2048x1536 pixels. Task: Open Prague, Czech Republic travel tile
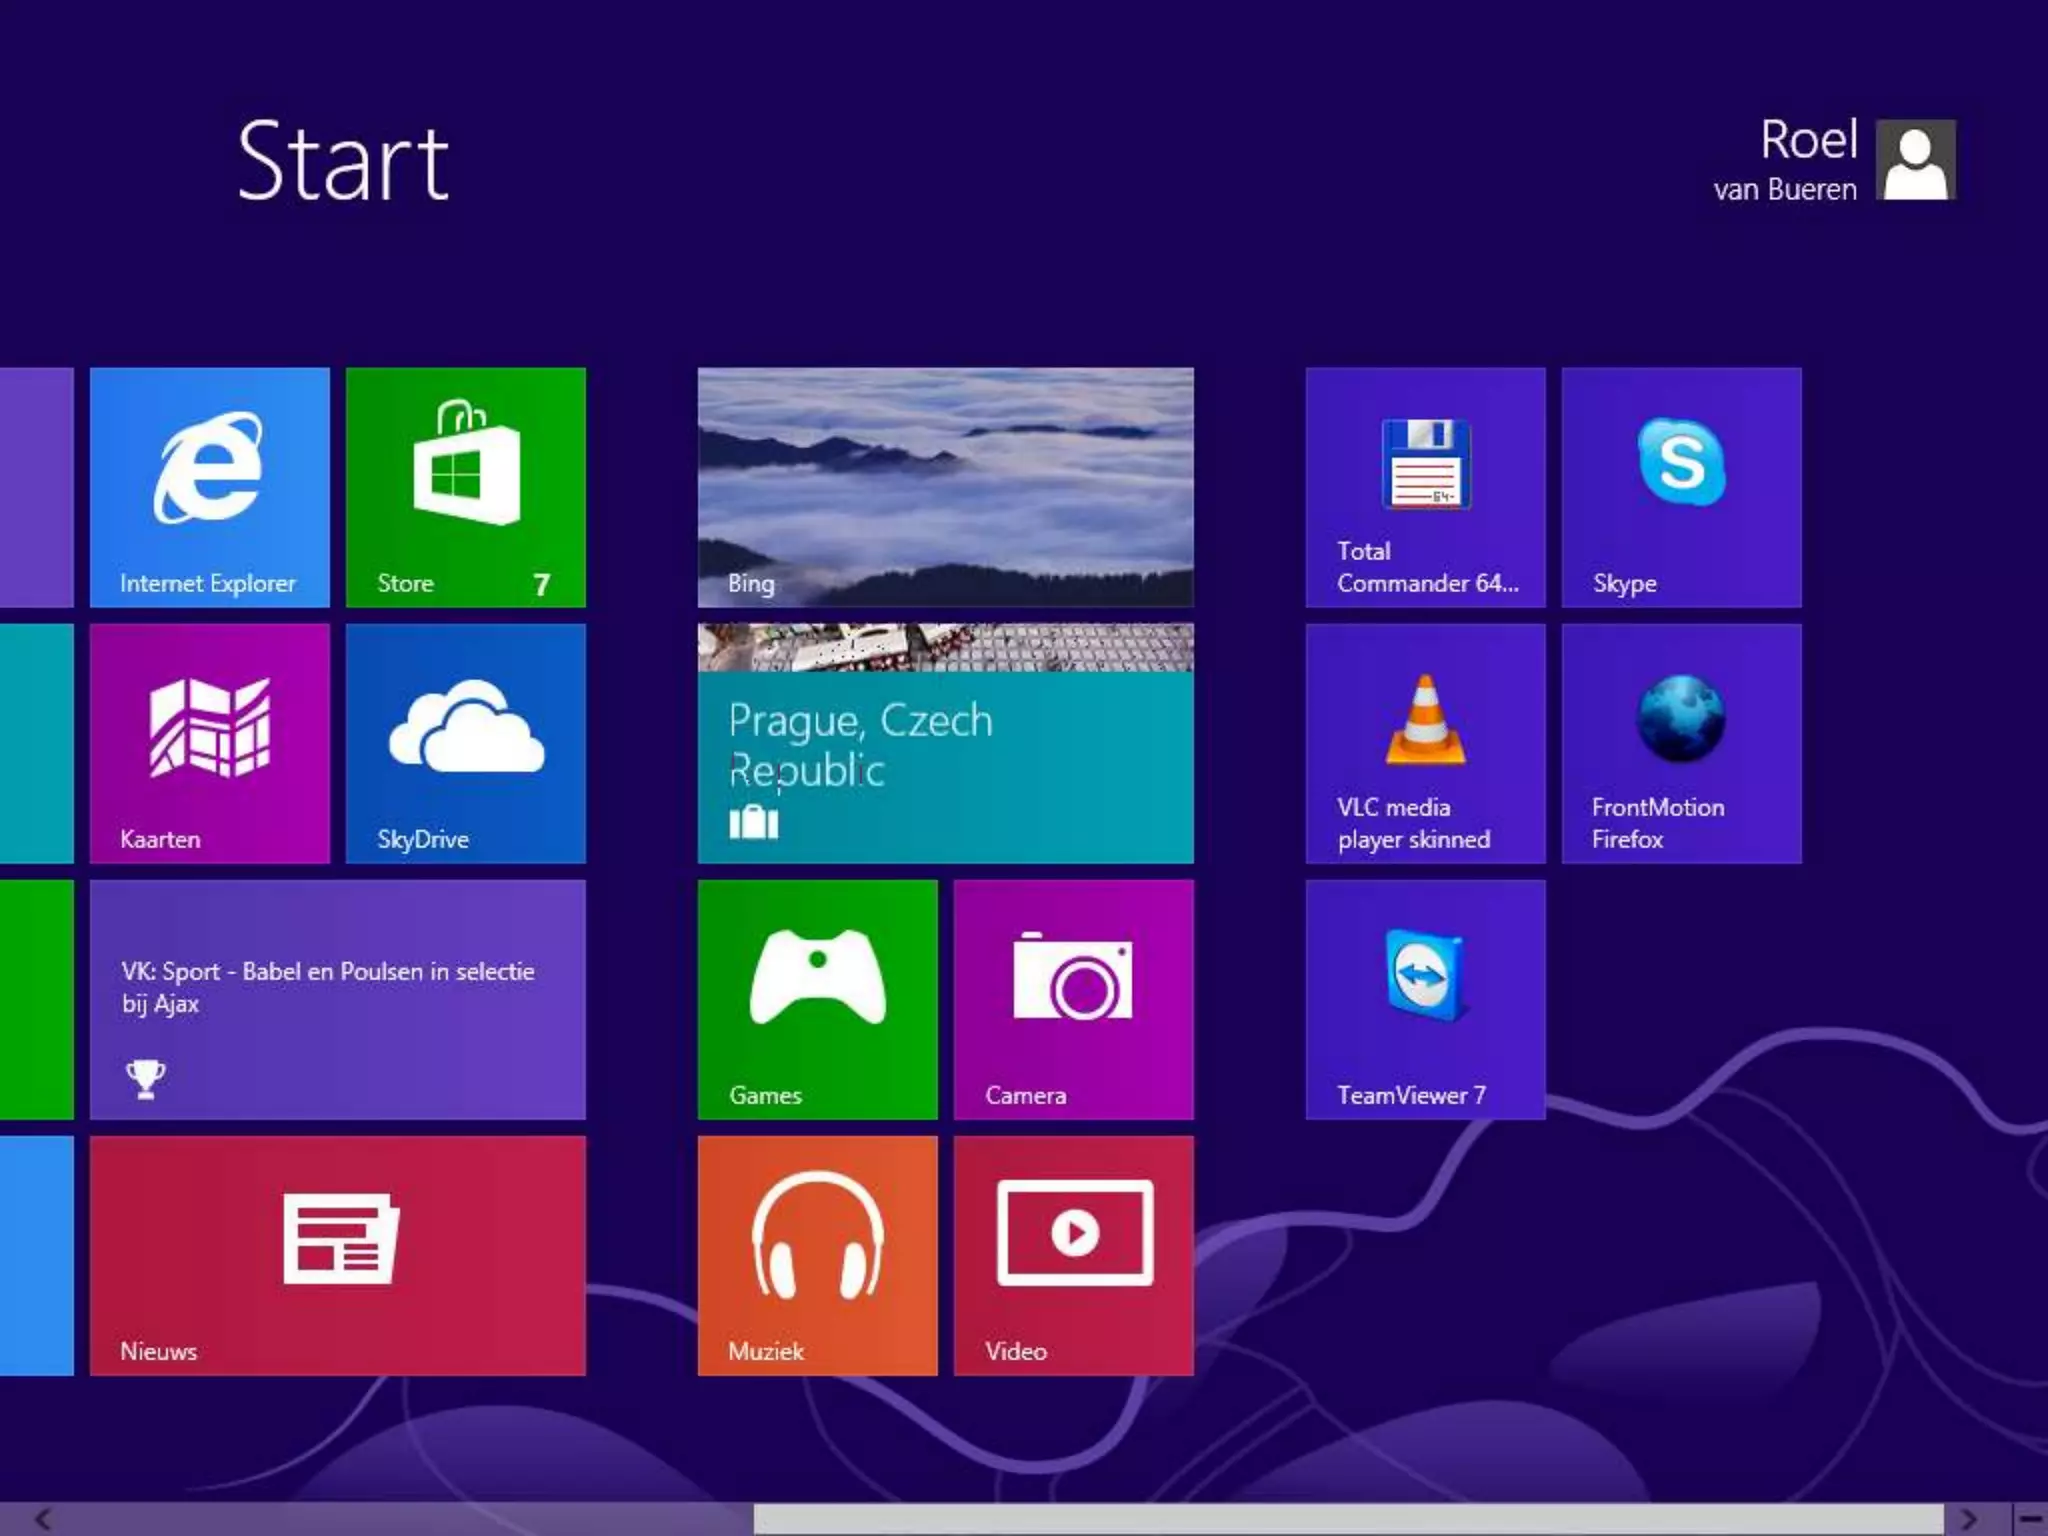click(945, 743)
